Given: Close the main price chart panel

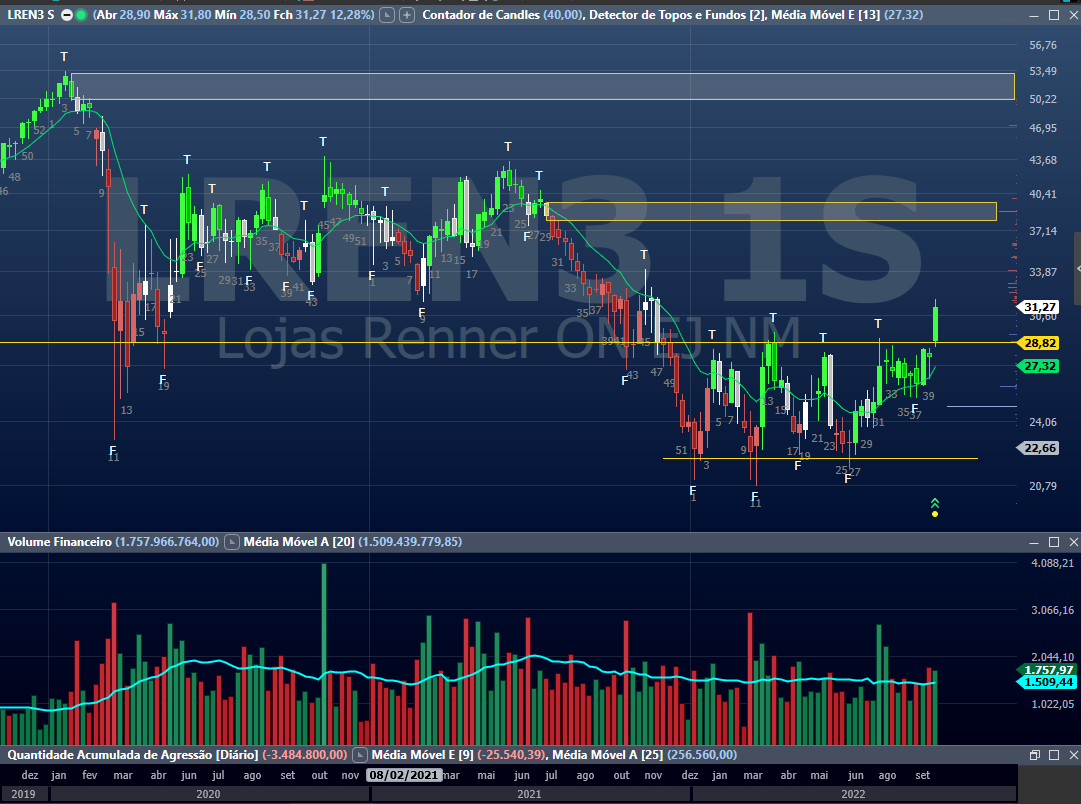Looking at the screenshot, I should click(x=1073, y=14).
